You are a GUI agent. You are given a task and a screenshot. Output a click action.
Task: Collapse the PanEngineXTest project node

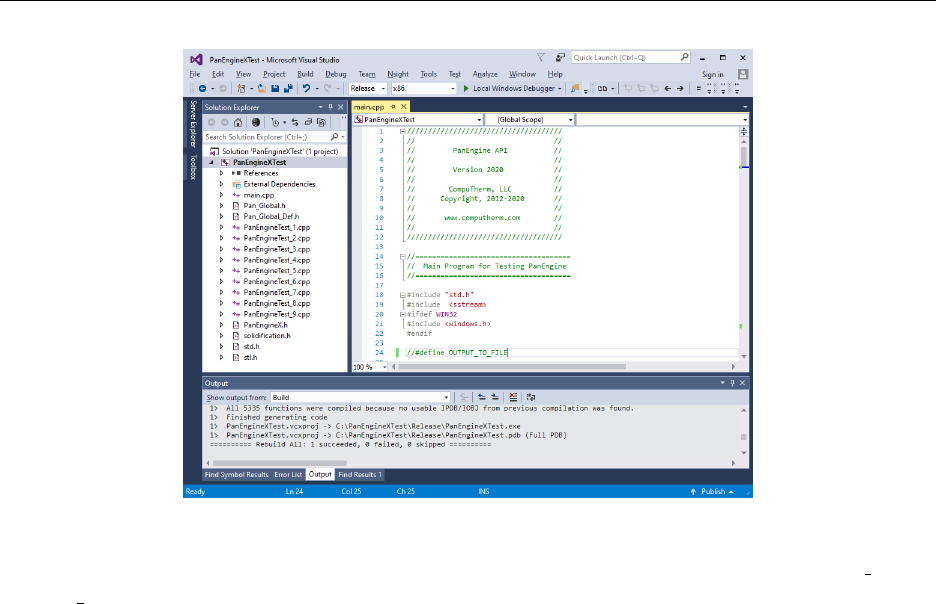(x=211, y=162)
